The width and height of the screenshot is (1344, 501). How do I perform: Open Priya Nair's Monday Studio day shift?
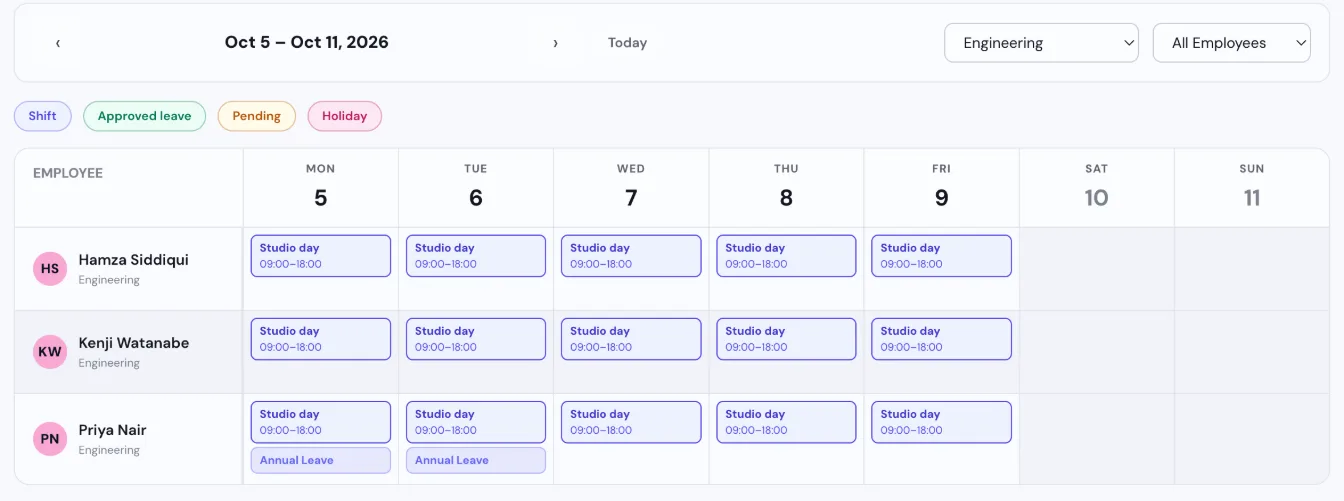(320, 422)
